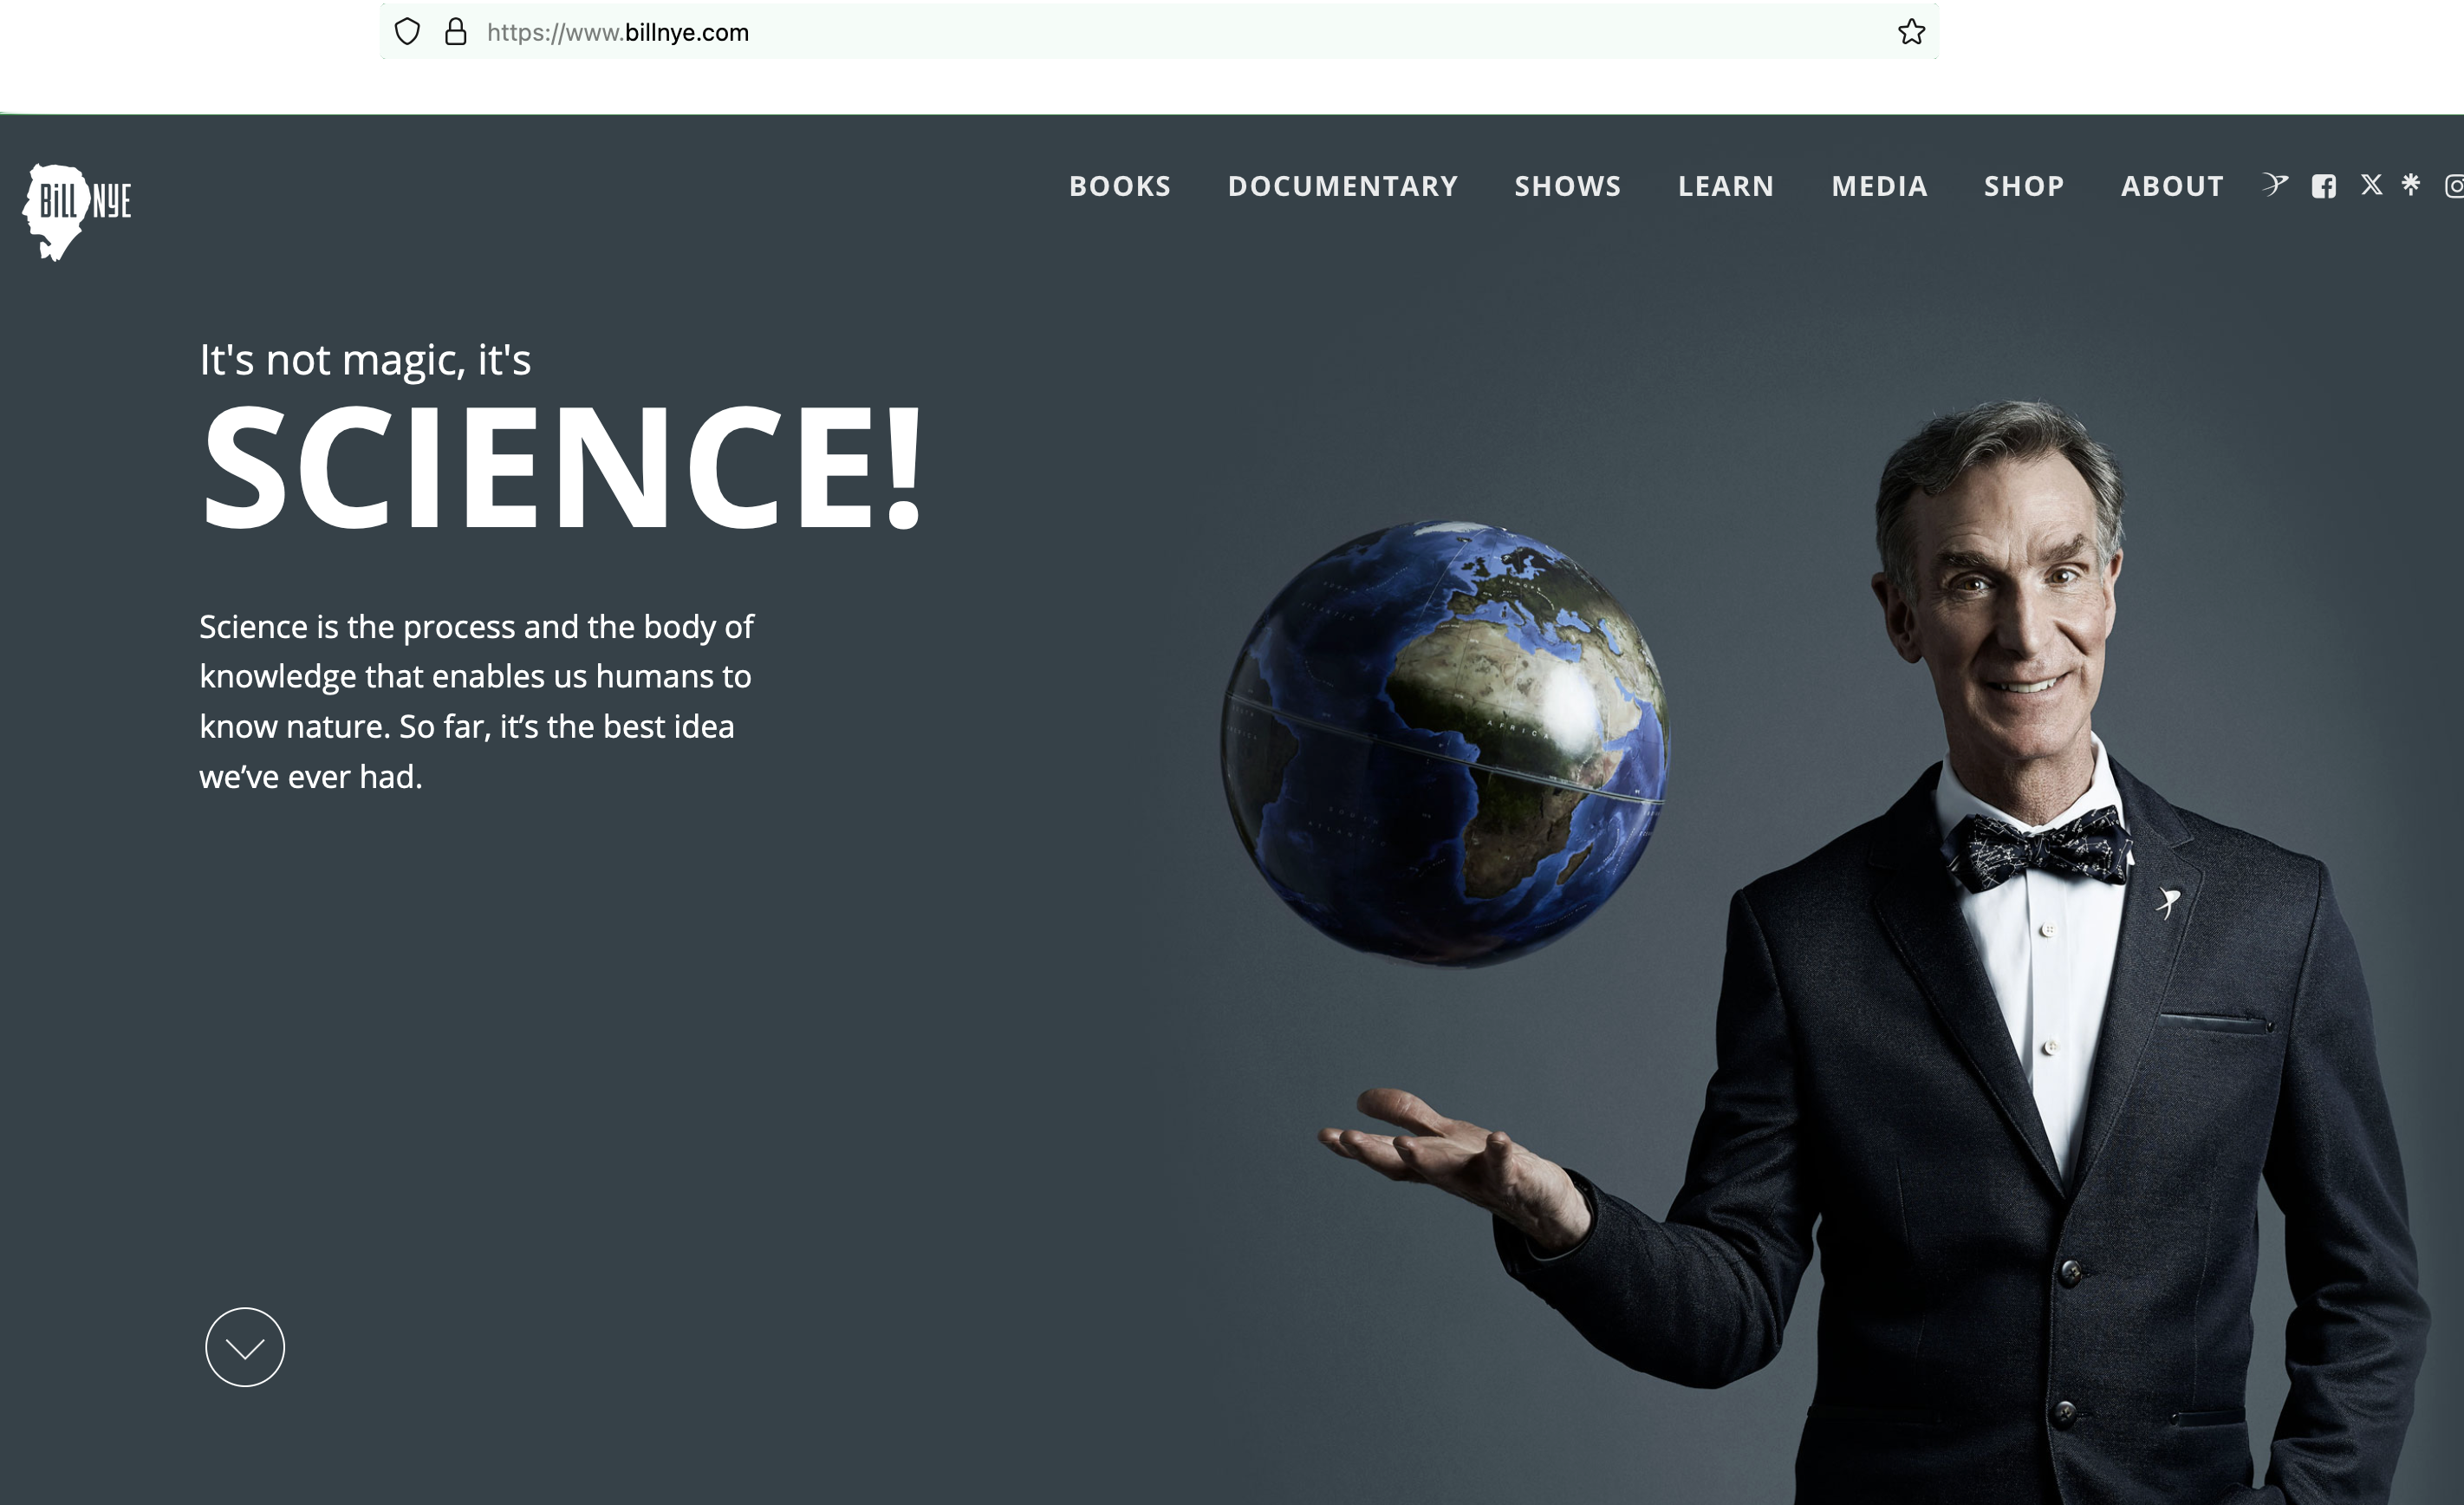Click the tracking protection shield icon

[x=407, y=32]
